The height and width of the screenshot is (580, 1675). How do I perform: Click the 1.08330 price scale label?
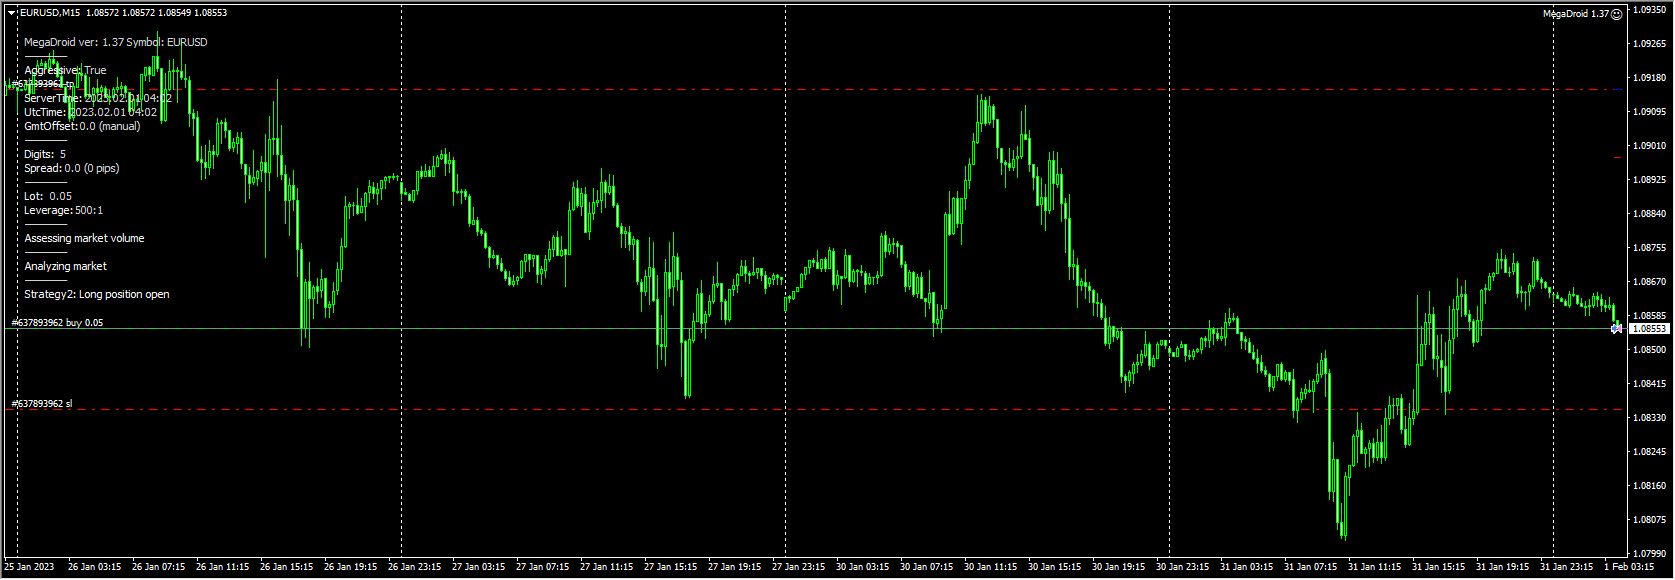1650,418
